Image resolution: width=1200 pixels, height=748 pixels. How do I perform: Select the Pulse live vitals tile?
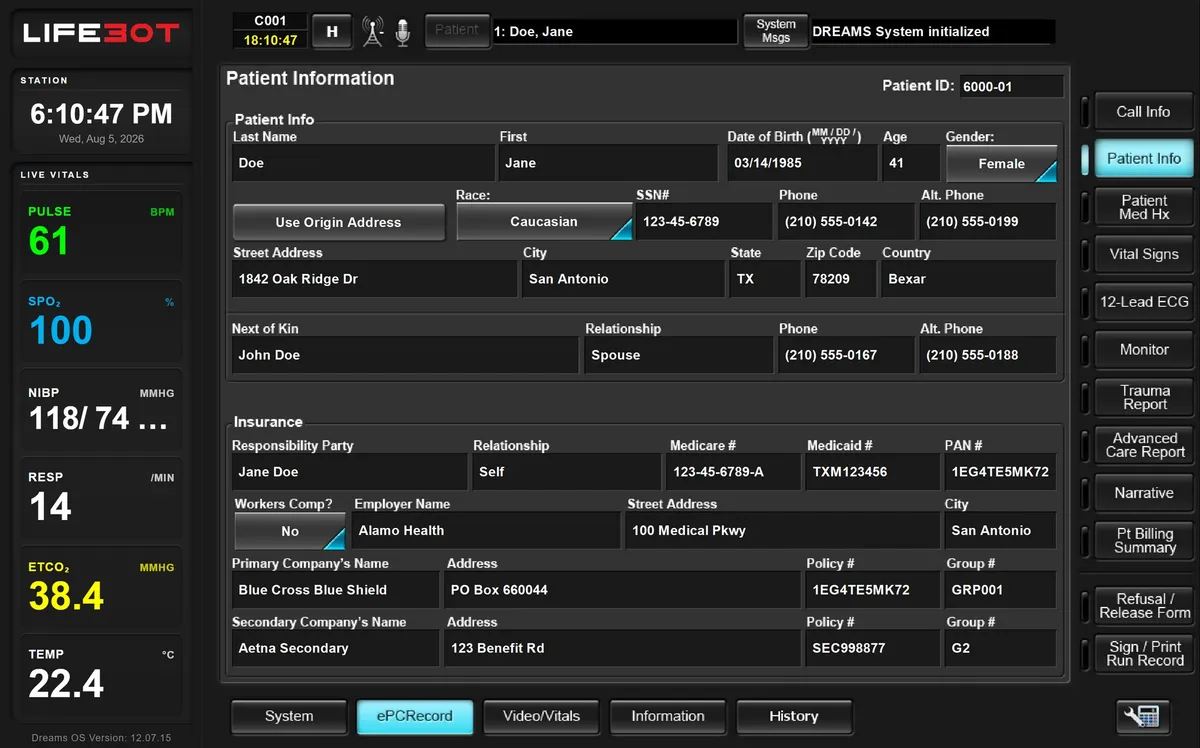click(101, 234)
